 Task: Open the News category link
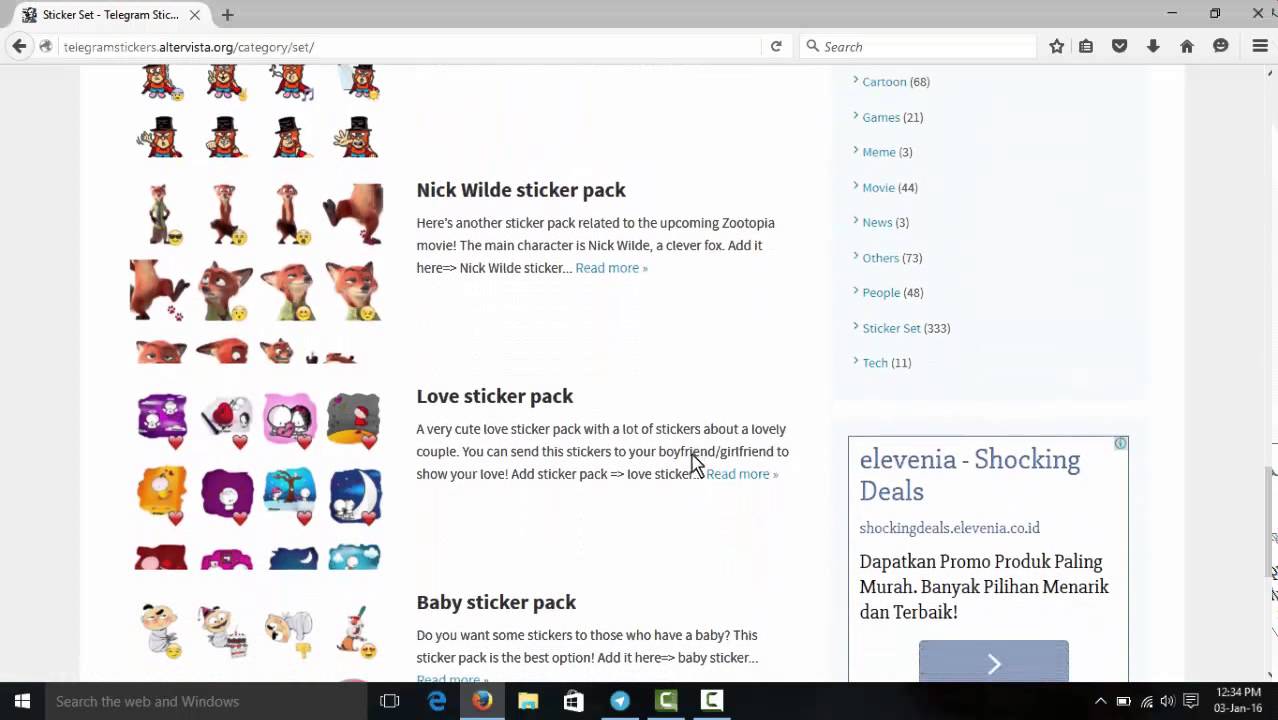877,222
